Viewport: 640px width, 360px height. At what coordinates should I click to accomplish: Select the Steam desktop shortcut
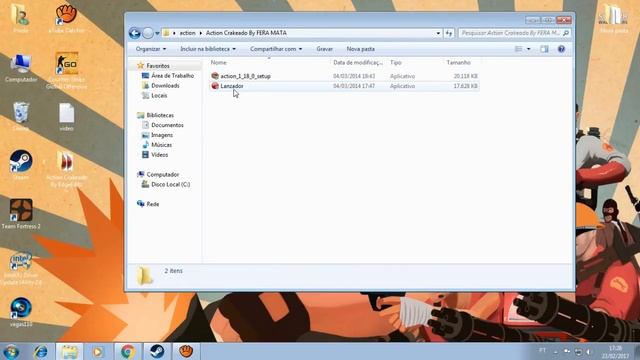pos(21,165)
